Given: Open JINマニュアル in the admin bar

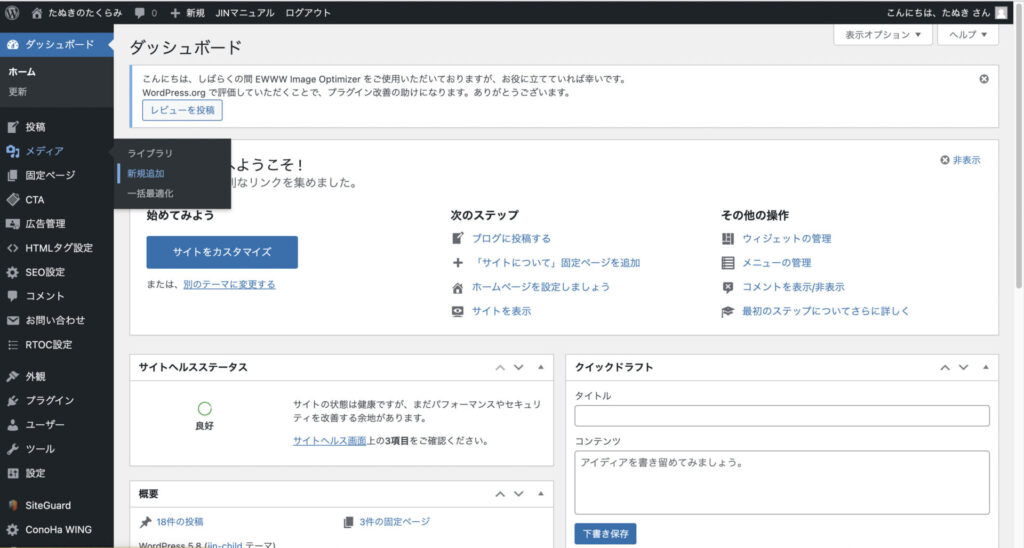Looking at the screenshot, I should click(x=245, y=13).
